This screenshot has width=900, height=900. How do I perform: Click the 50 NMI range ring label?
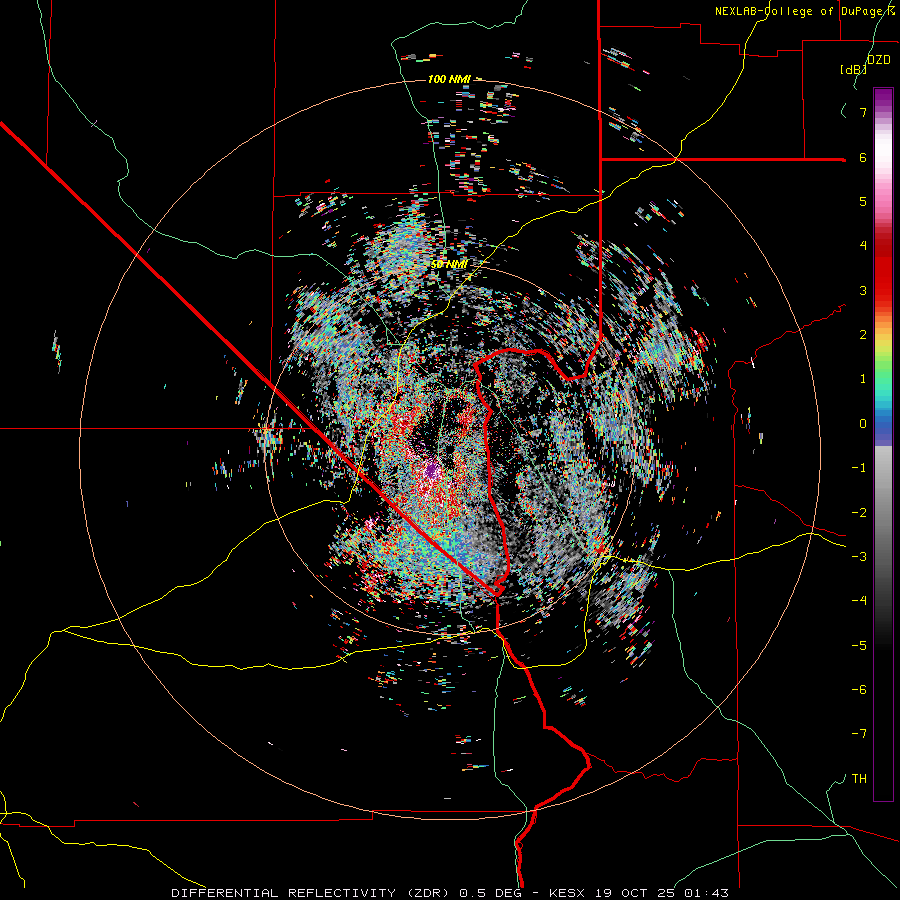(449, 264)
